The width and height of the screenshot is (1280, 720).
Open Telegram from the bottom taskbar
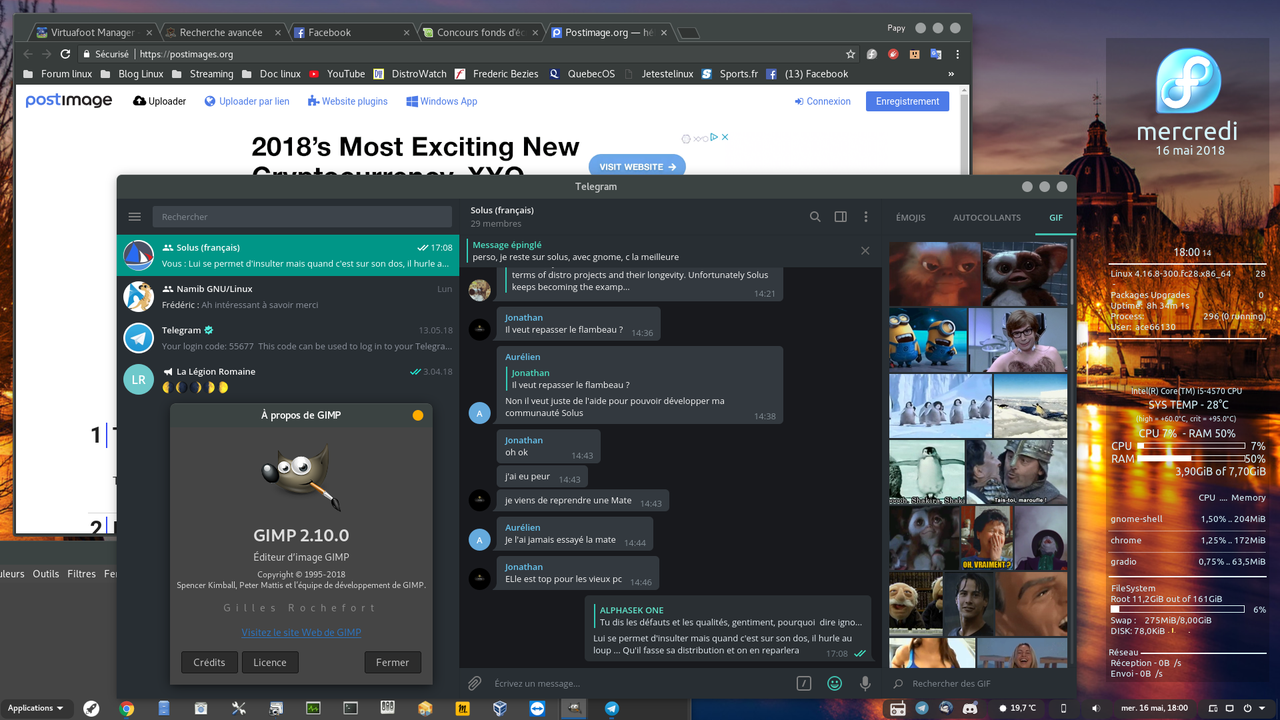click(x=611, y=708)
